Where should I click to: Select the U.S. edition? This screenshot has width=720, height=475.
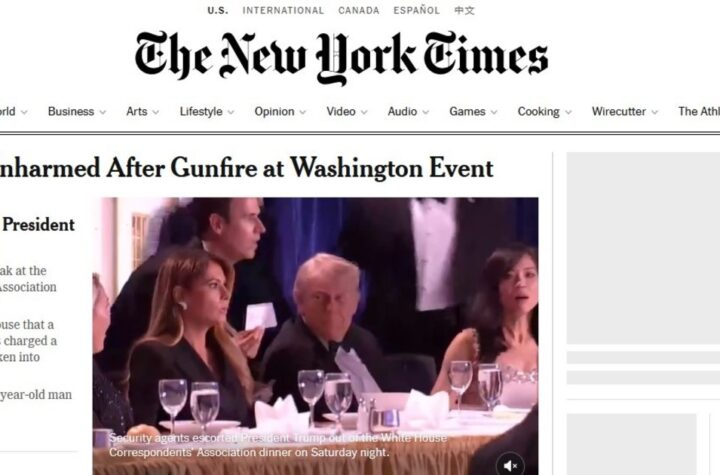pyautogui.click(x=218, y=11)
